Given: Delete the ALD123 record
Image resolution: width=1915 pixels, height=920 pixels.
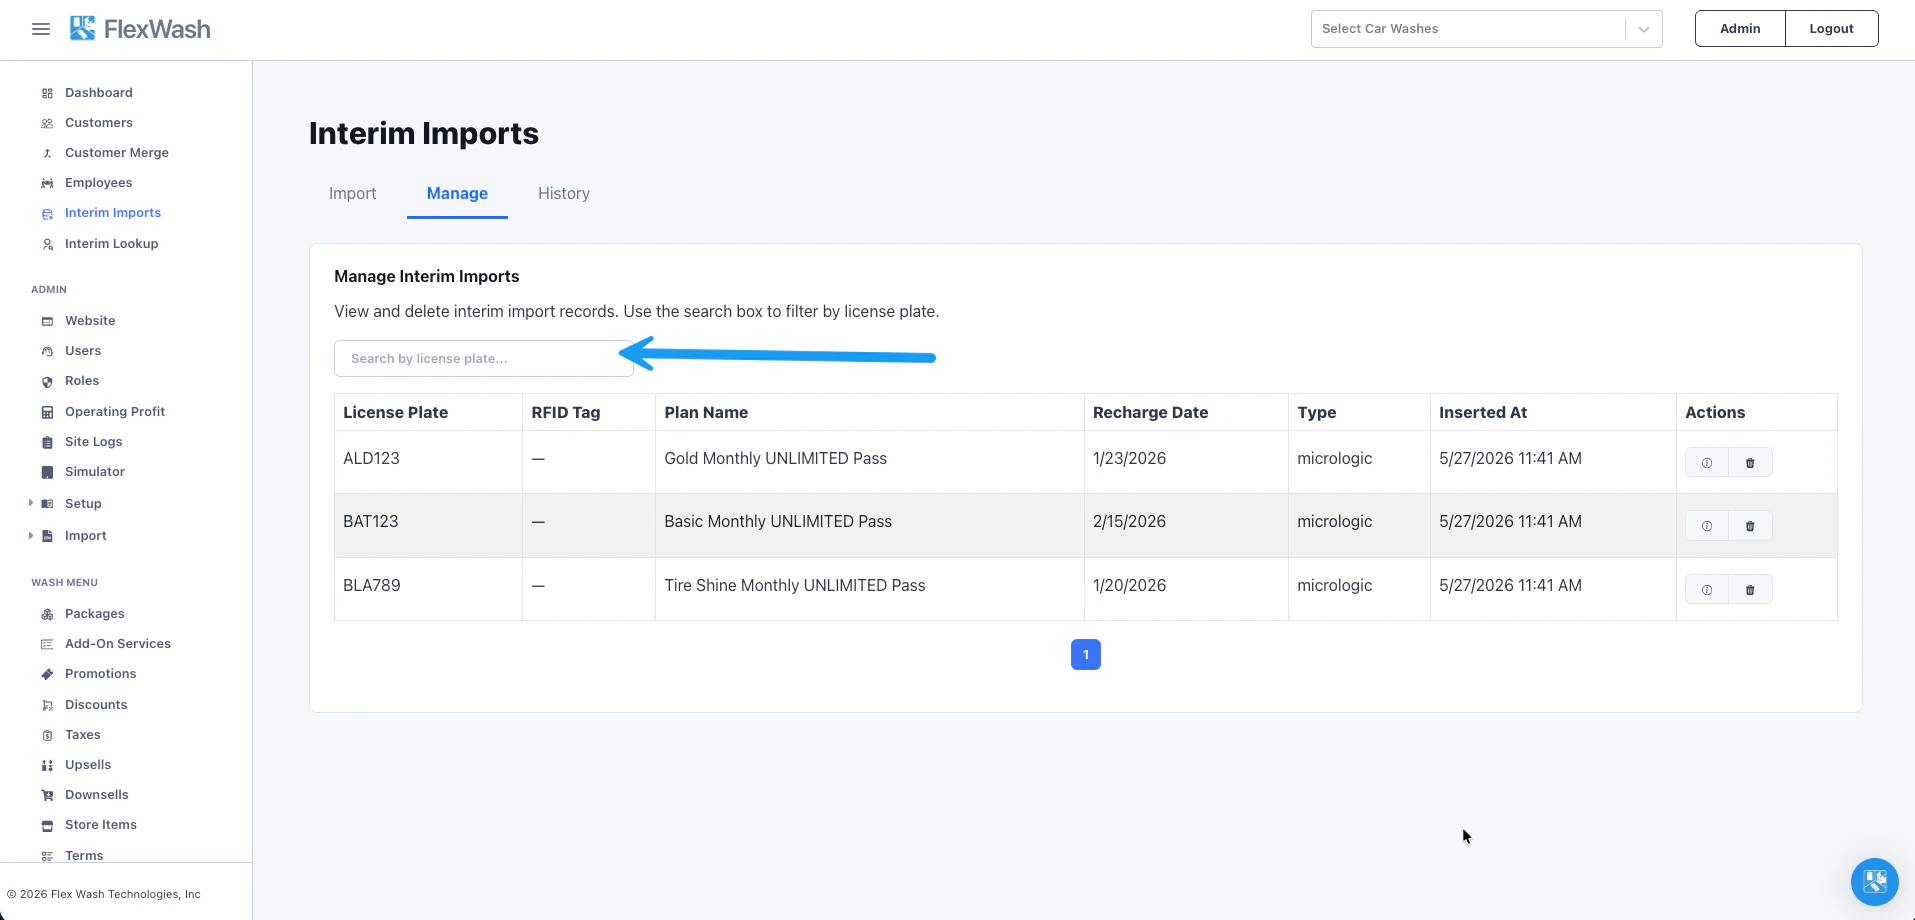Looking at the screenshot, I should (1750, 462).
